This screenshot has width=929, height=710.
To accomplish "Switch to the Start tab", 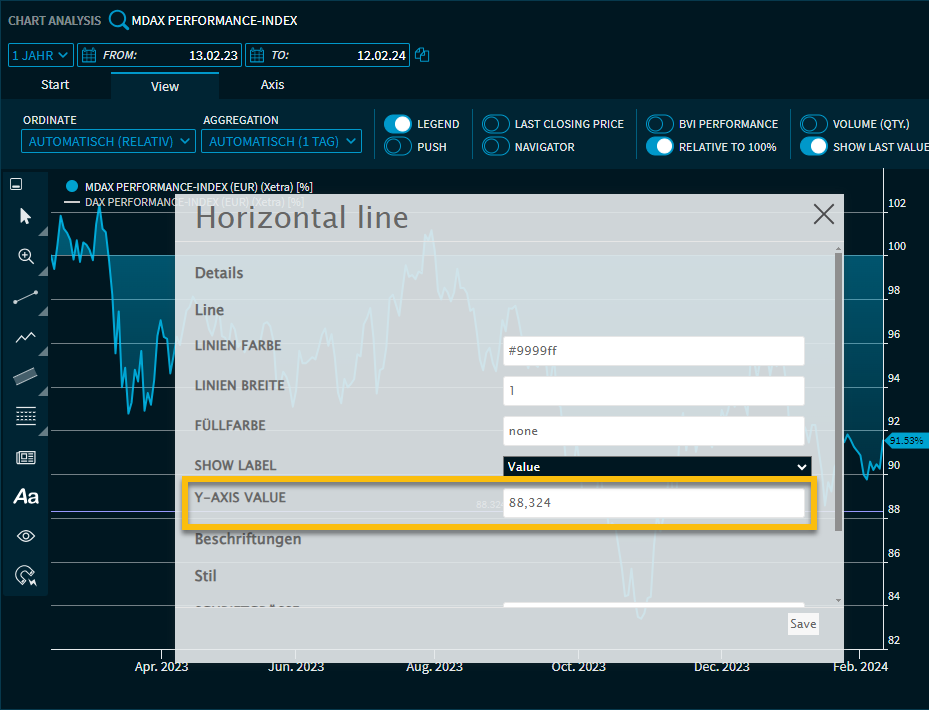I will coord(55,86).
